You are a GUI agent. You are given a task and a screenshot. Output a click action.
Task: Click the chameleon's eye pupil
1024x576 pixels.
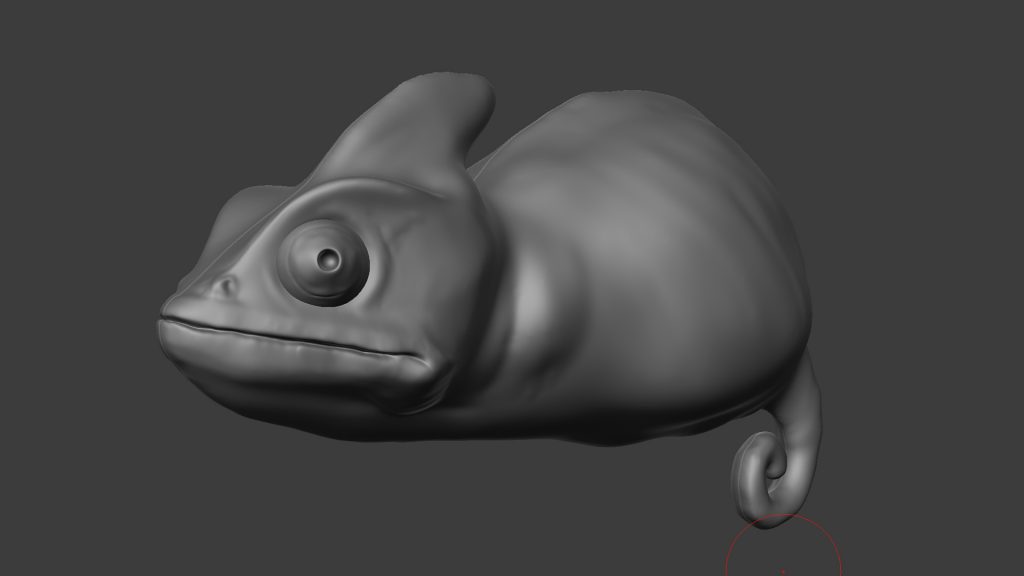click(328, 259)
